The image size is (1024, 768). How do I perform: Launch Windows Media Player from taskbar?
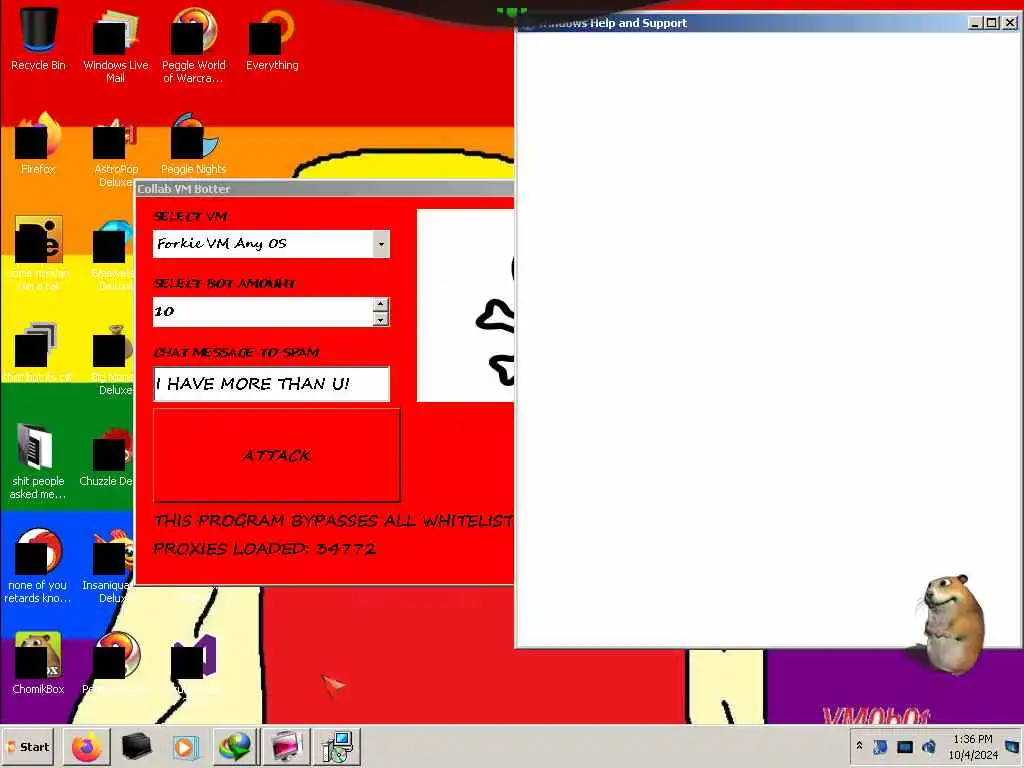pos(185,747)
